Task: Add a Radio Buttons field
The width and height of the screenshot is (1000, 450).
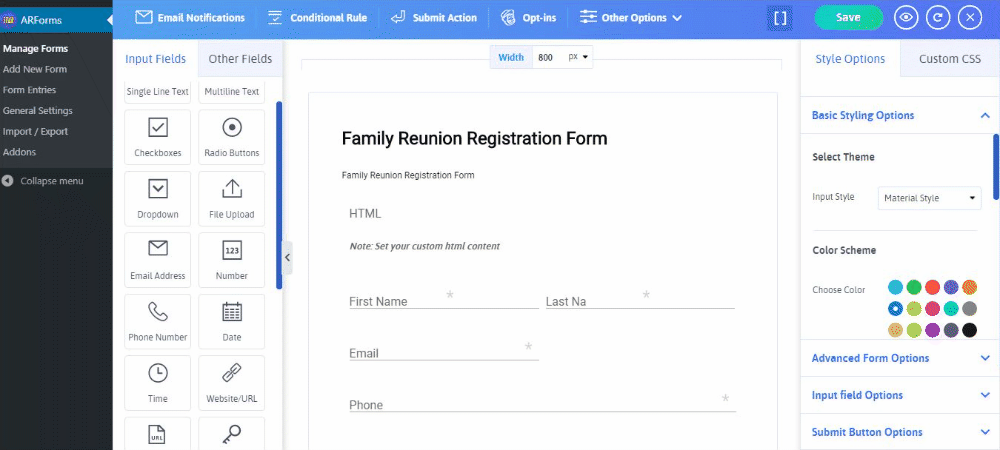Action: click(x=232, y=136)
